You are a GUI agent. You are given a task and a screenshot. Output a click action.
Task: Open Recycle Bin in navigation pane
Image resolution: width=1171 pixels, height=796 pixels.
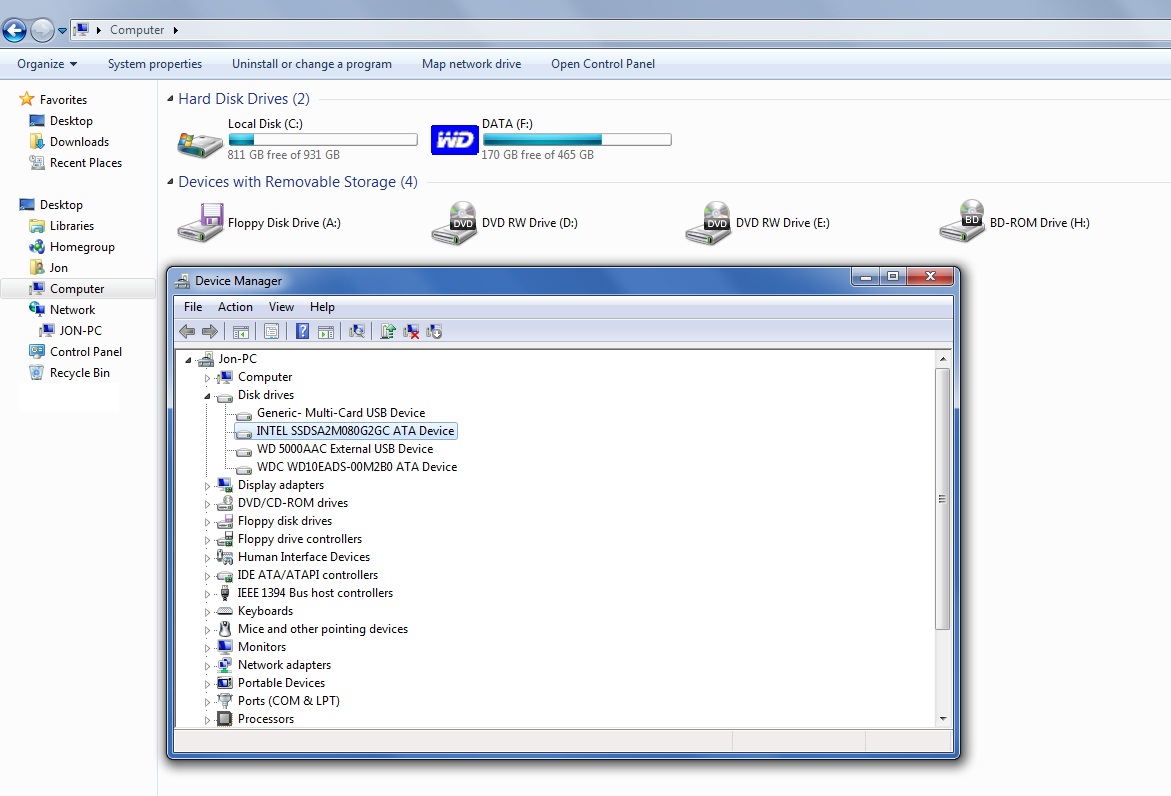coord(80,373)
